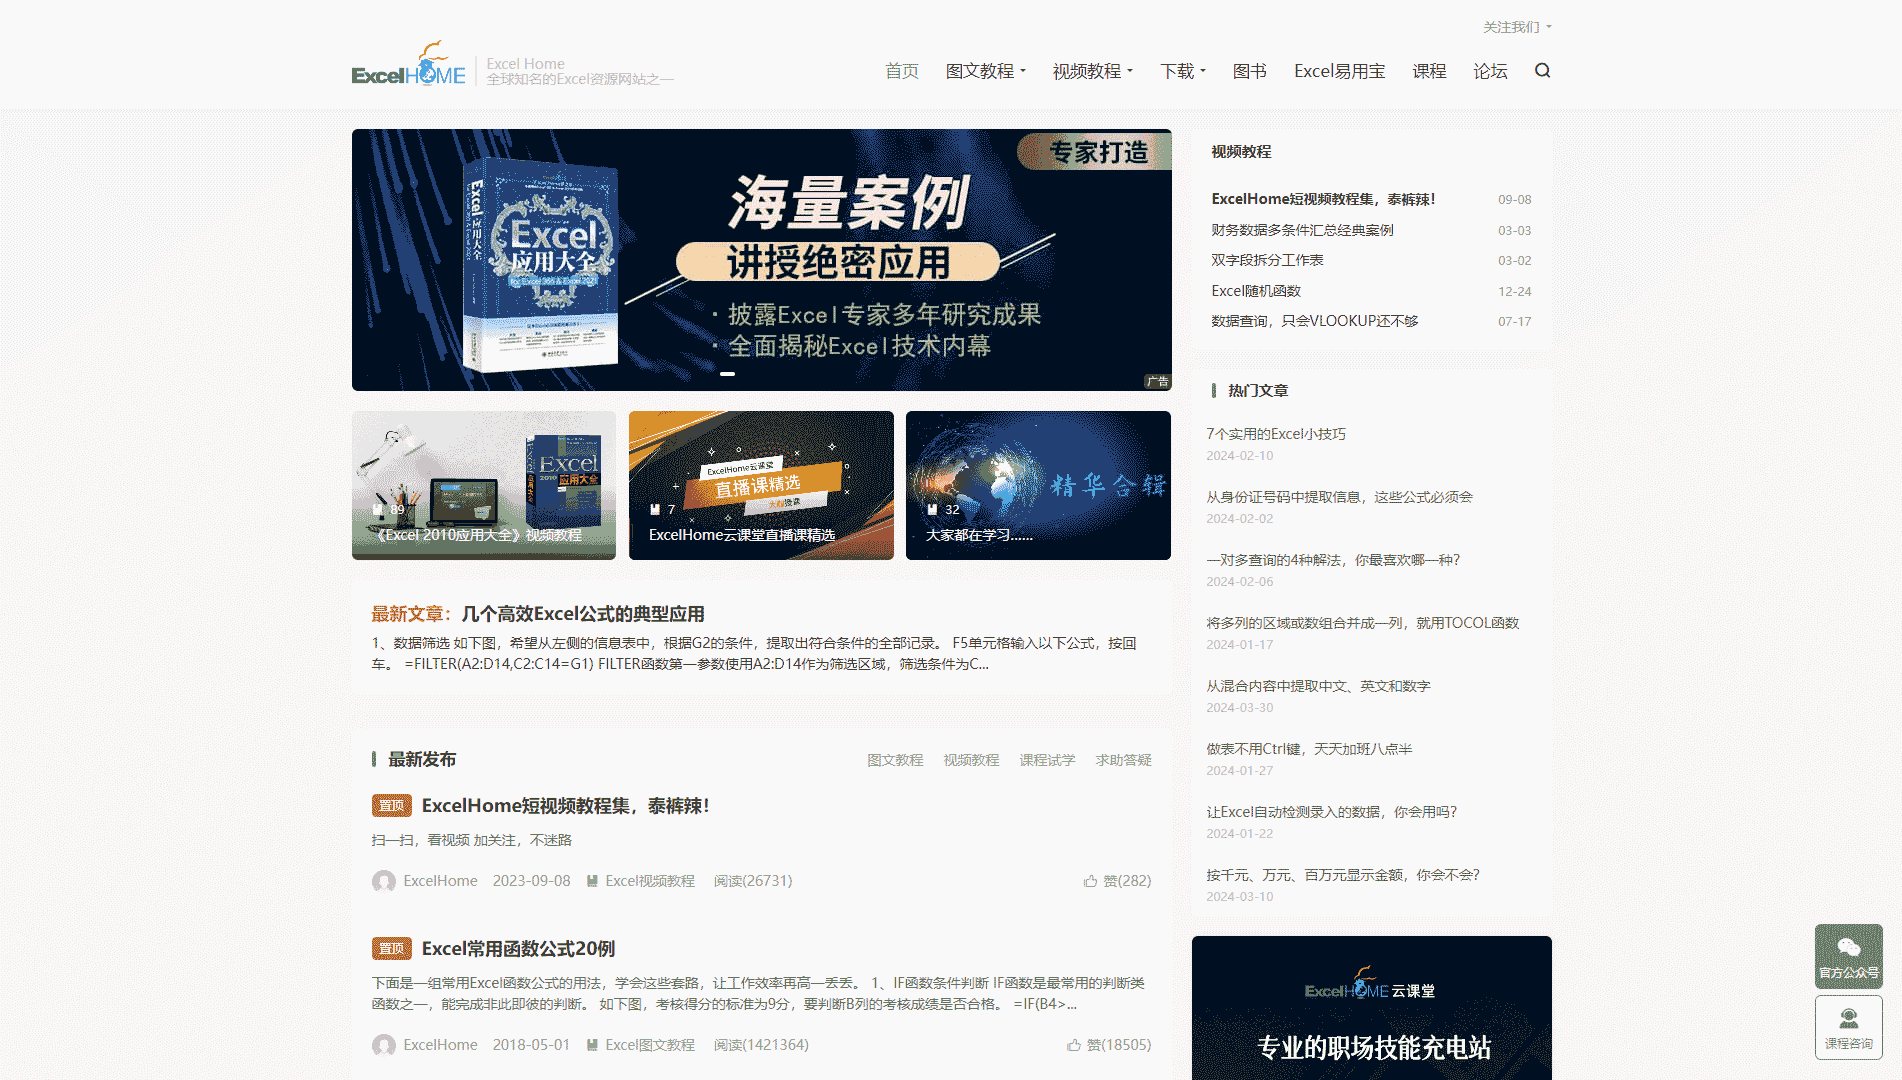Open 论坛 in the navigation bar
The image size is (1902, 1080).
tap(1490, 71)
